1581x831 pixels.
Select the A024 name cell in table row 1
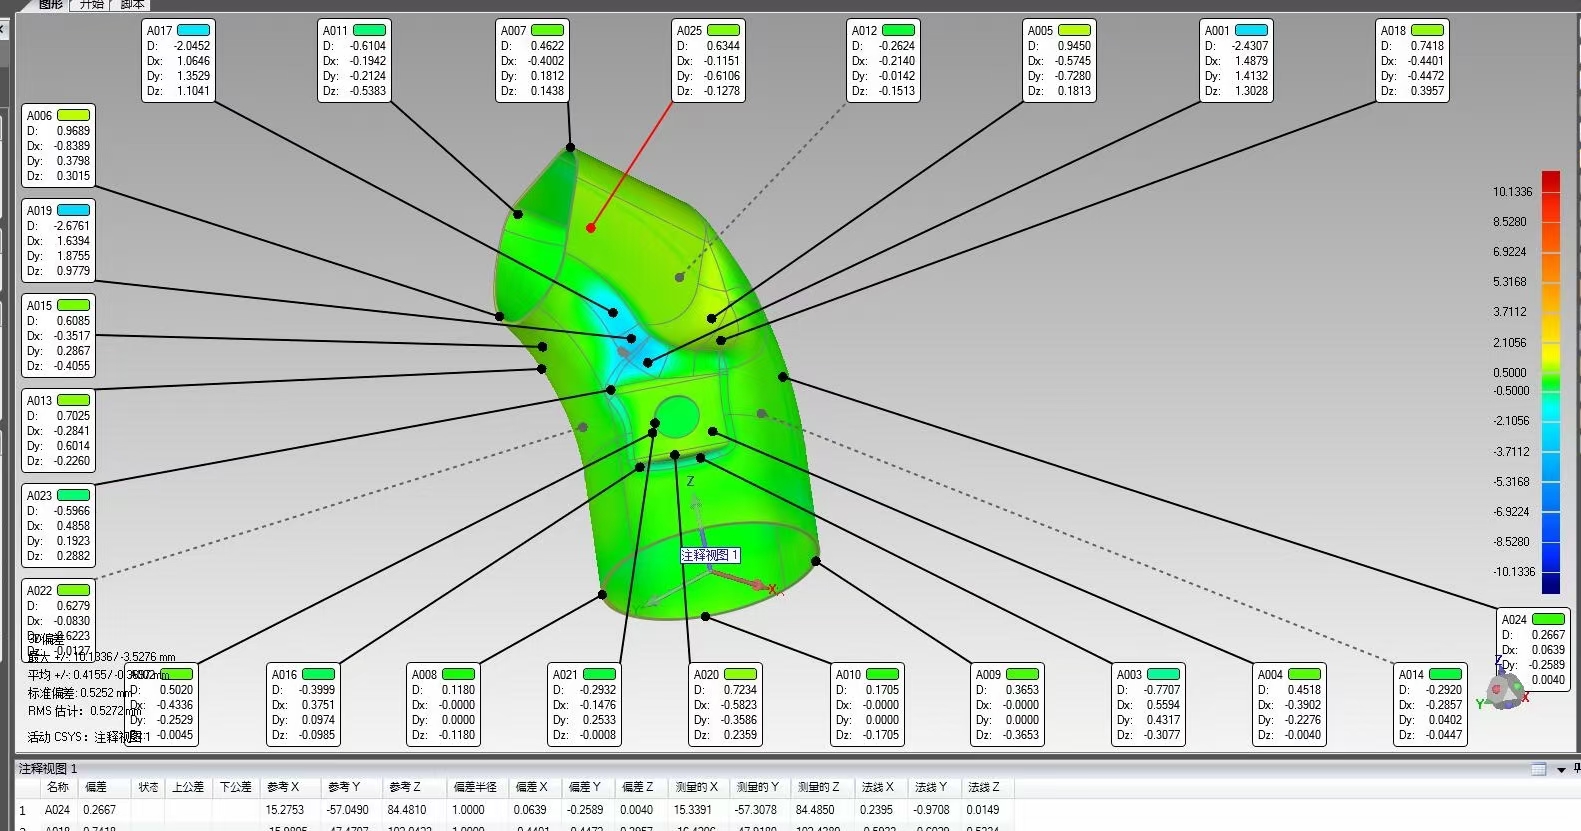tap(57, 810)
